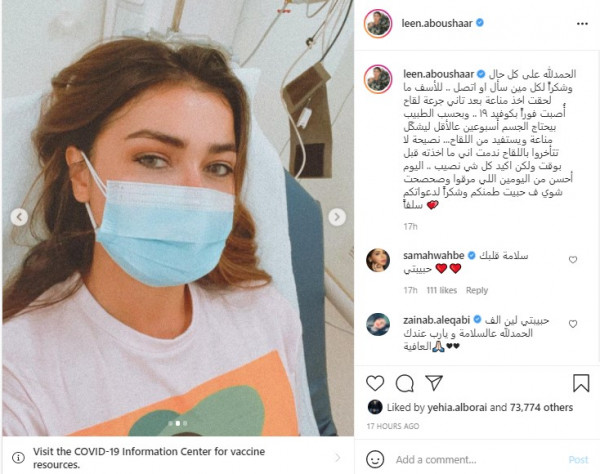Go to the previous photo arrow

point(19,217)
